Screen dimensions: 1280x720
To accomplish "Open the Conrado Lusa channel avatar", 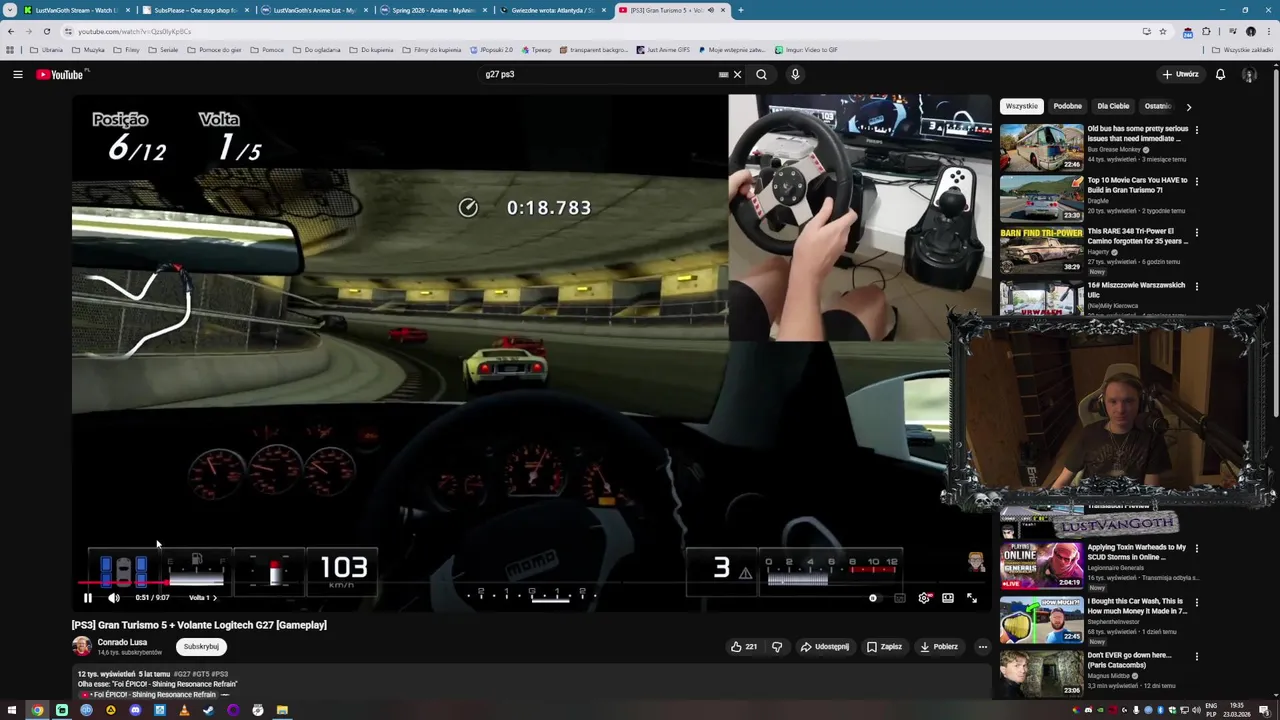I will point(81,646).
